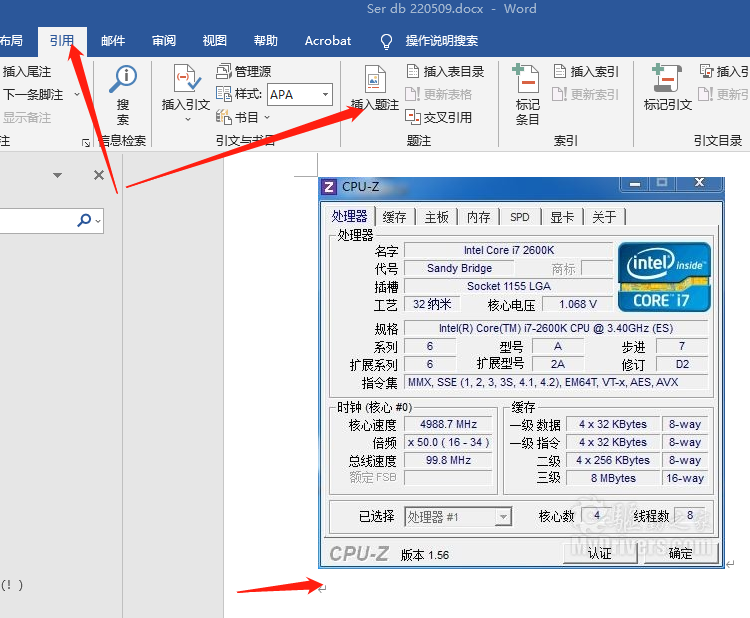Open the APA citation style combo box
The height and width of the screenshot is (618, 750).
299,94
